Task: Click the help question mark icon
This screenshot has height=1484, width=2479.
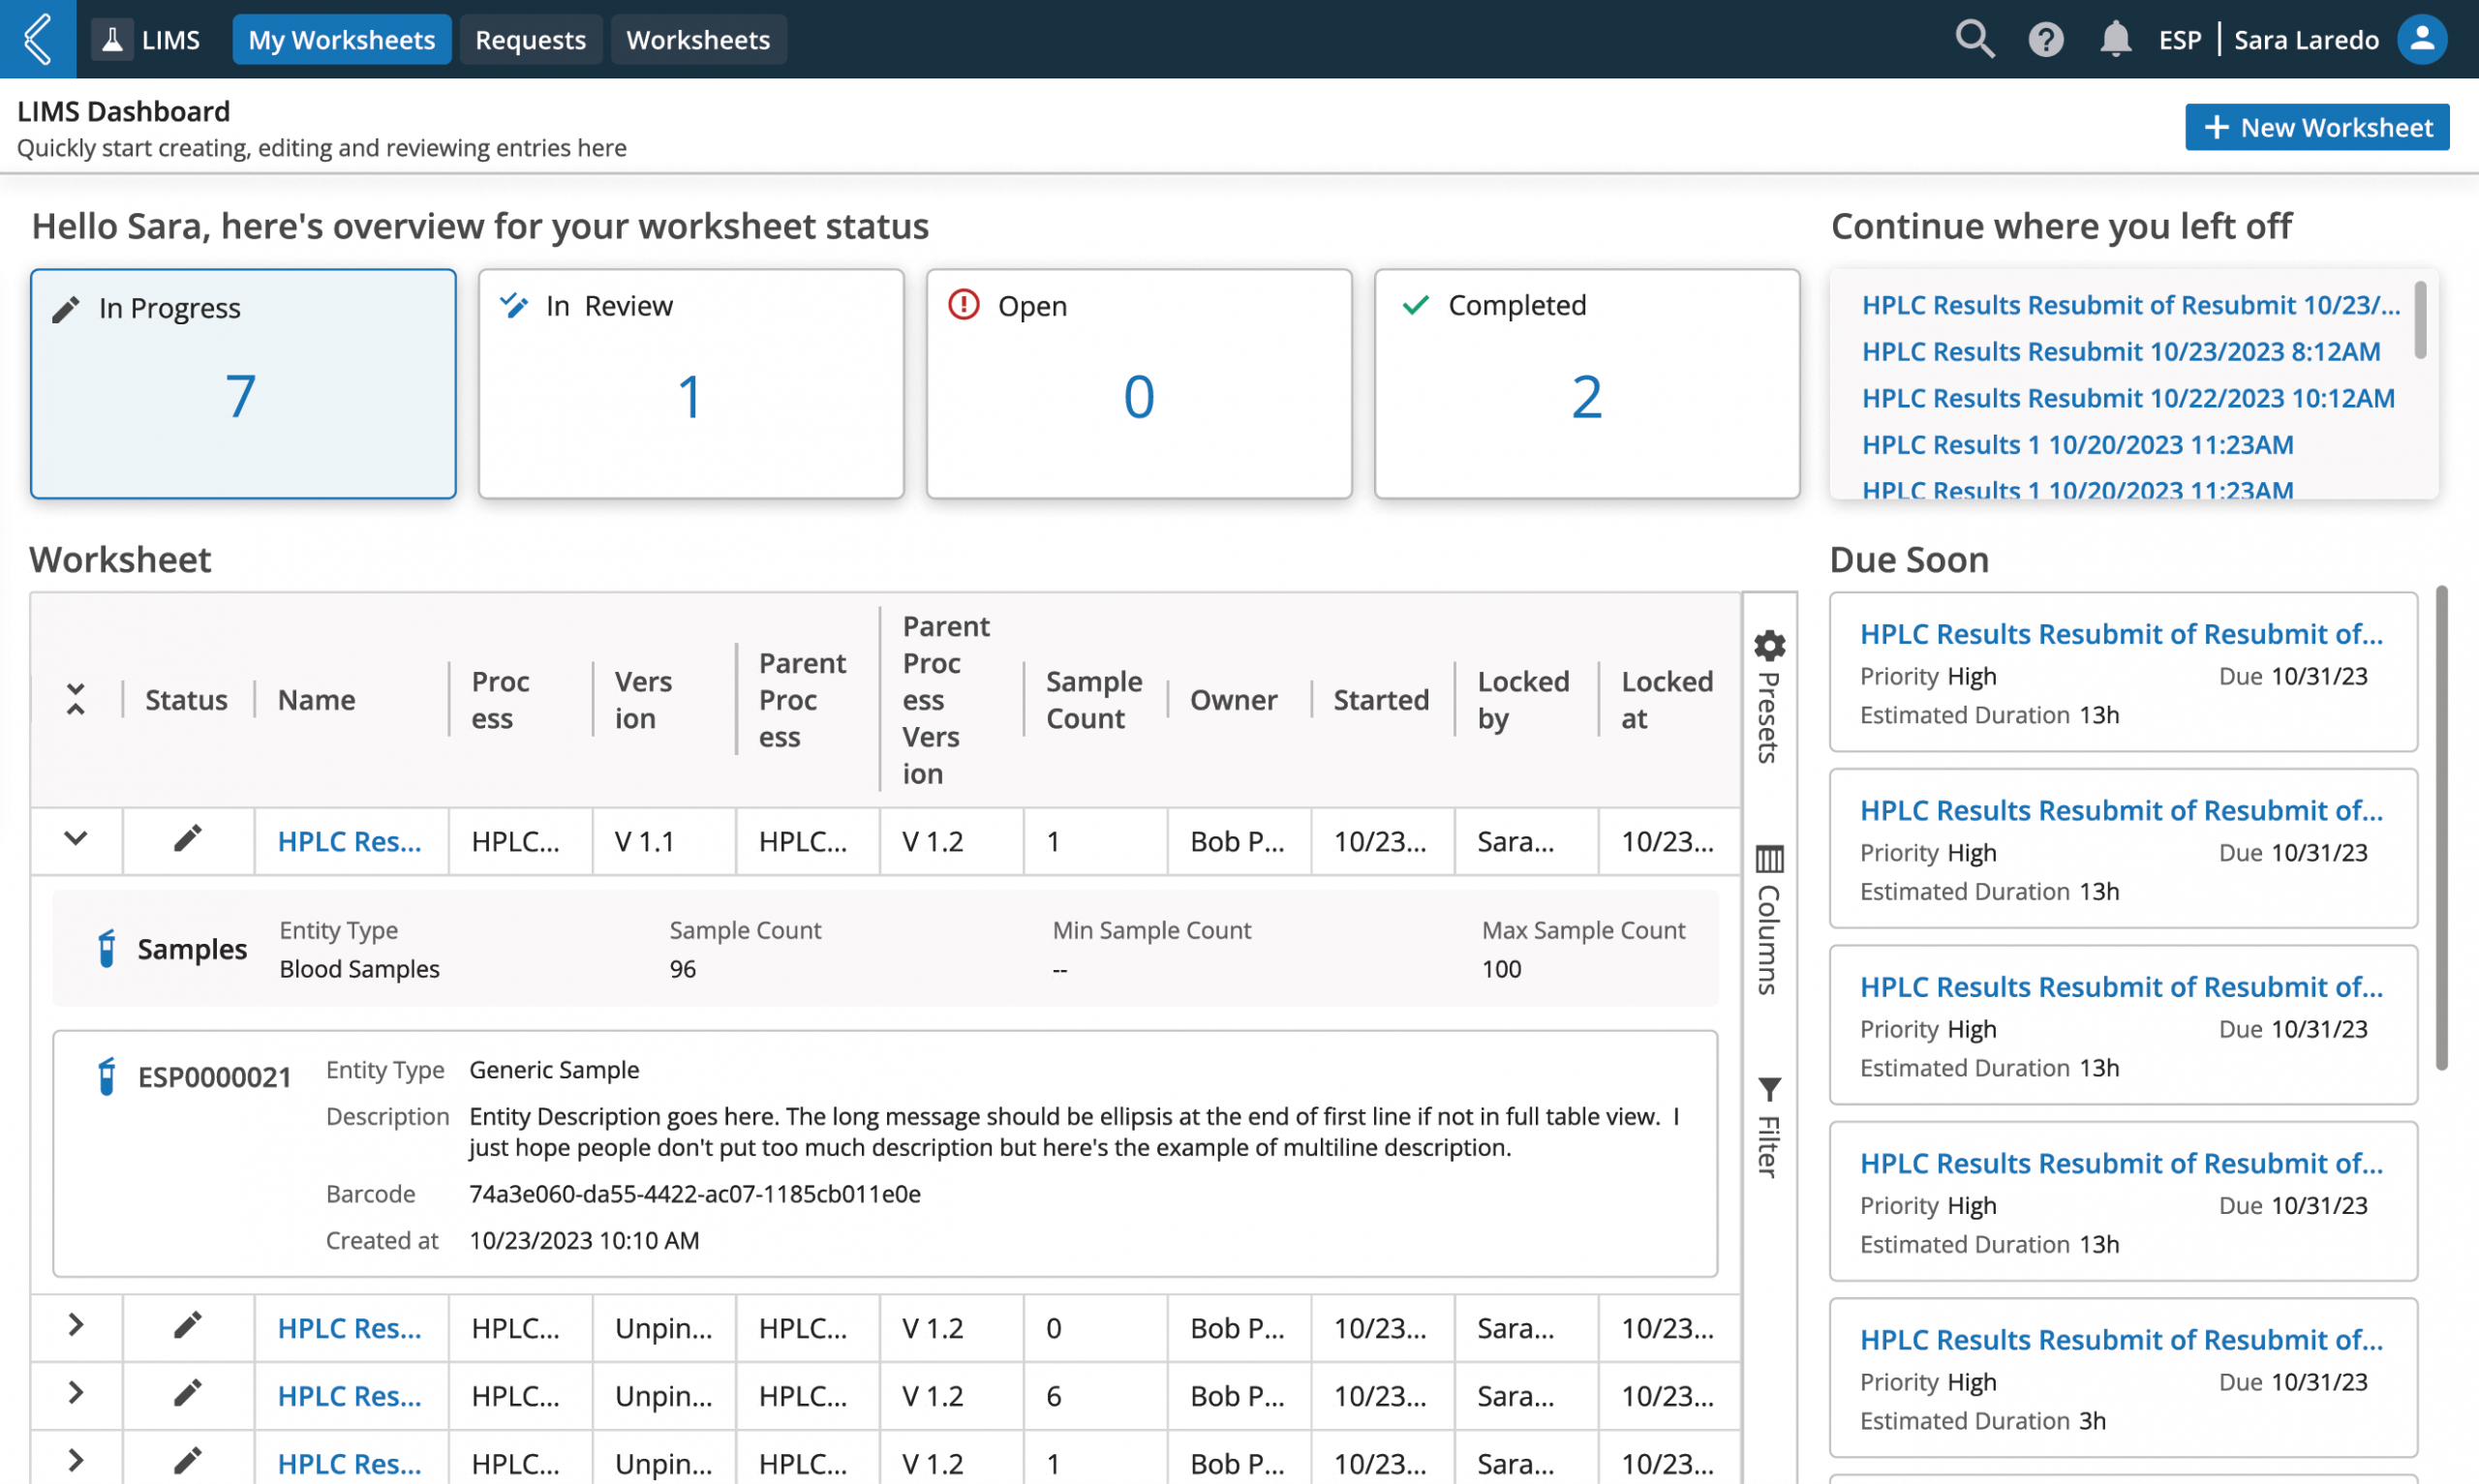Action: click(2045, 40)
